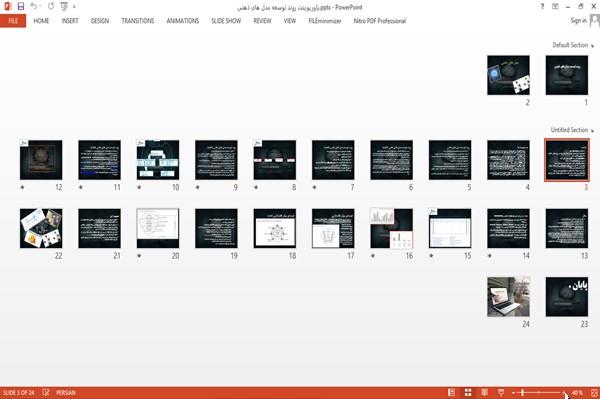The width and height of the screenshot is (600, 399).
Task: Open Ribbon Display Options icon
Action: click(555, 7)
